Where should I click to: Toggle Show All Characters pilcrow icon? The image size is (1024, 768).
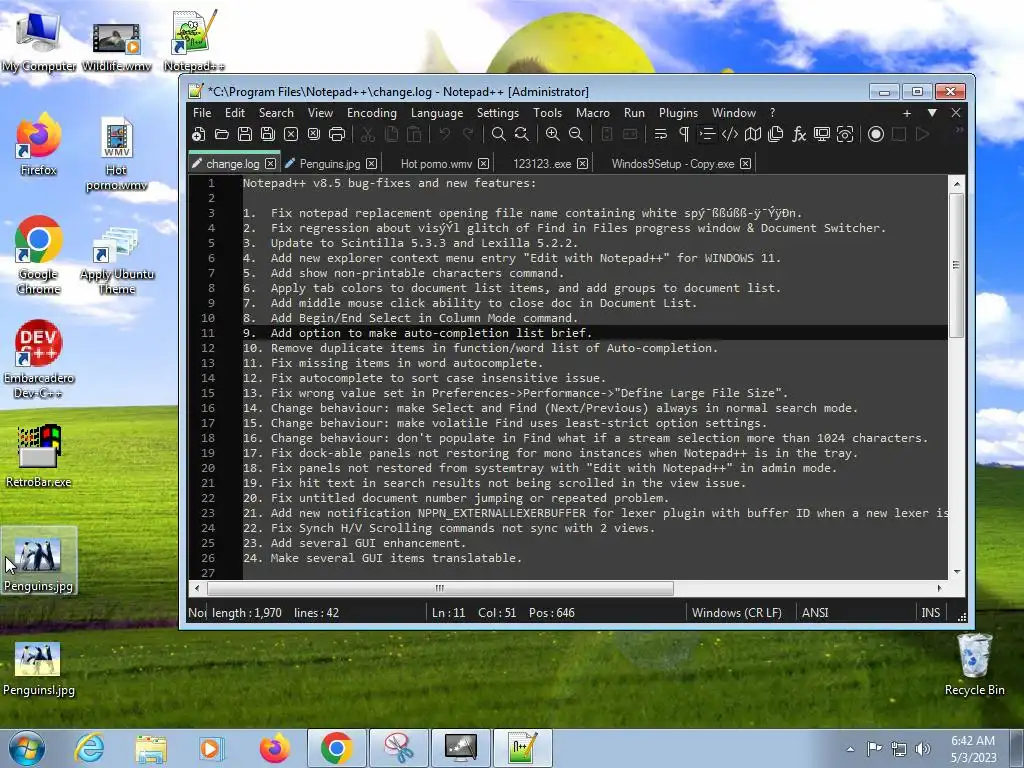coord(684,135)
